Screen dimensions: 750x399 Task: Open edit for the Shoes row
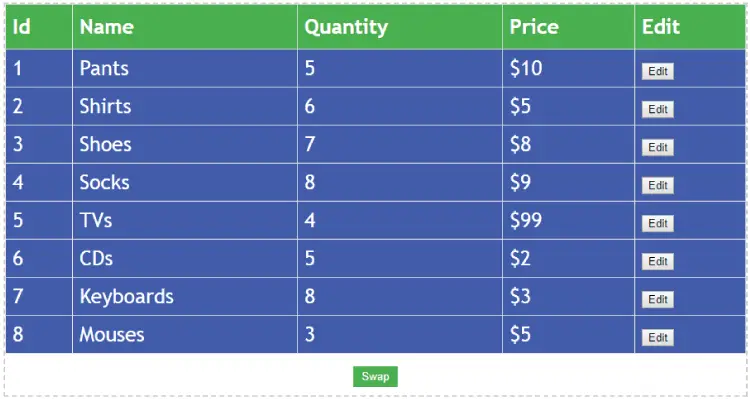point(658,147)
